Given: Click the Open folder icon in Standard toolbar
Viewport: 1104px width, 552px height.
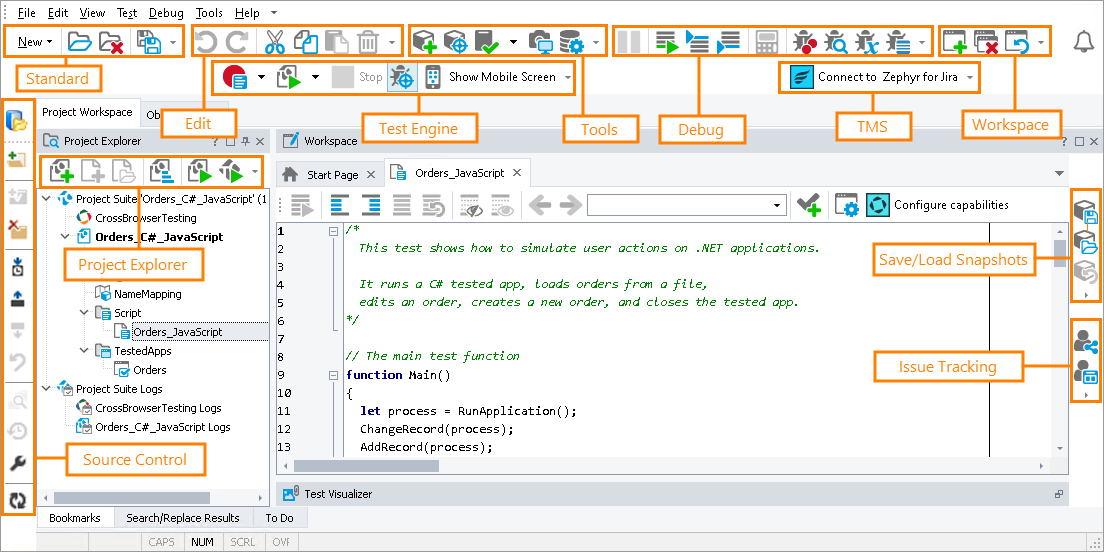Looking at the screenshot, I should click(x=79, y=42).
